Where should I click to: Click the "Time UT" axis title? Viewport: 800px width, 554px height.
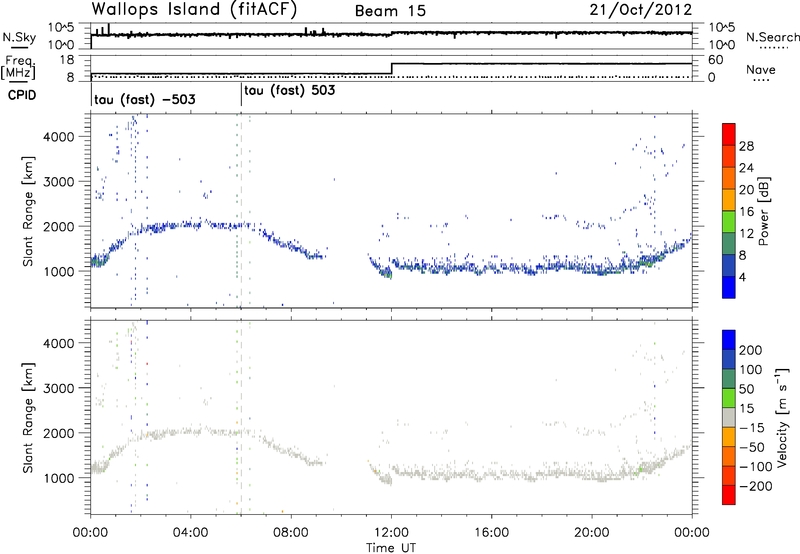tap(391, 548)
